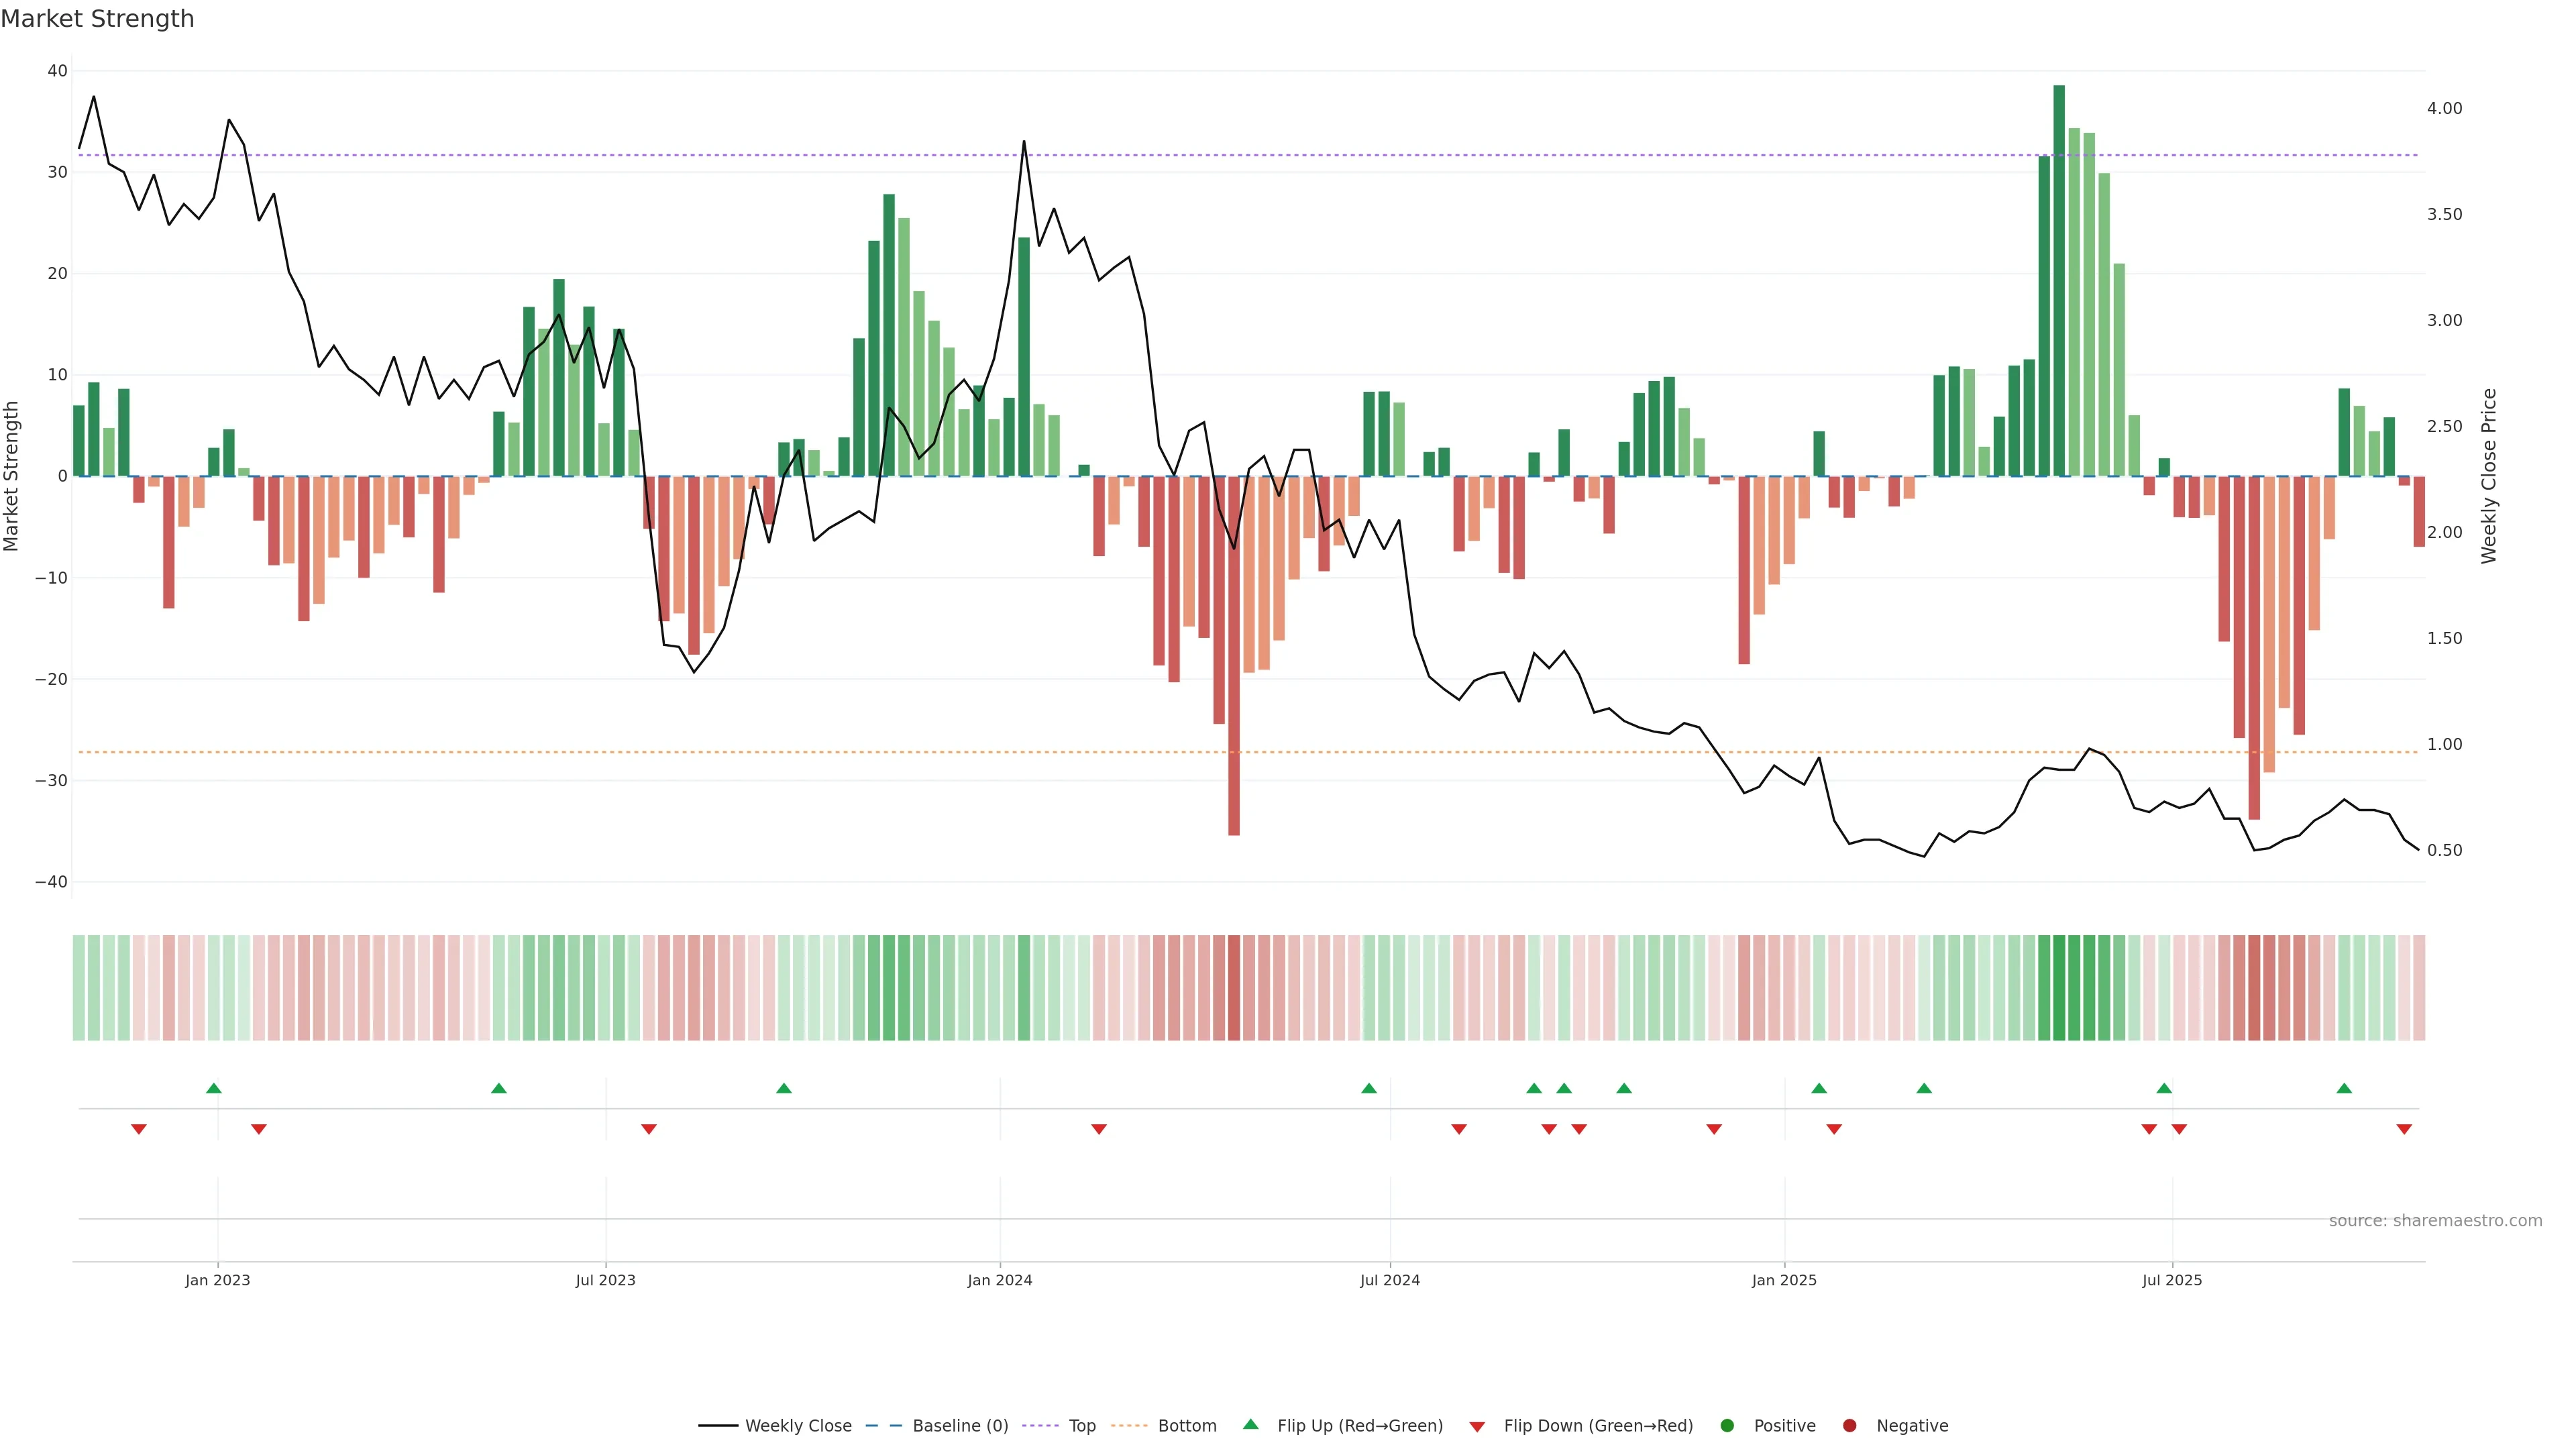Click the tallest green market strength bar
Viewport: 2576px width, 1449px height.
click(x=2059, y=280)
